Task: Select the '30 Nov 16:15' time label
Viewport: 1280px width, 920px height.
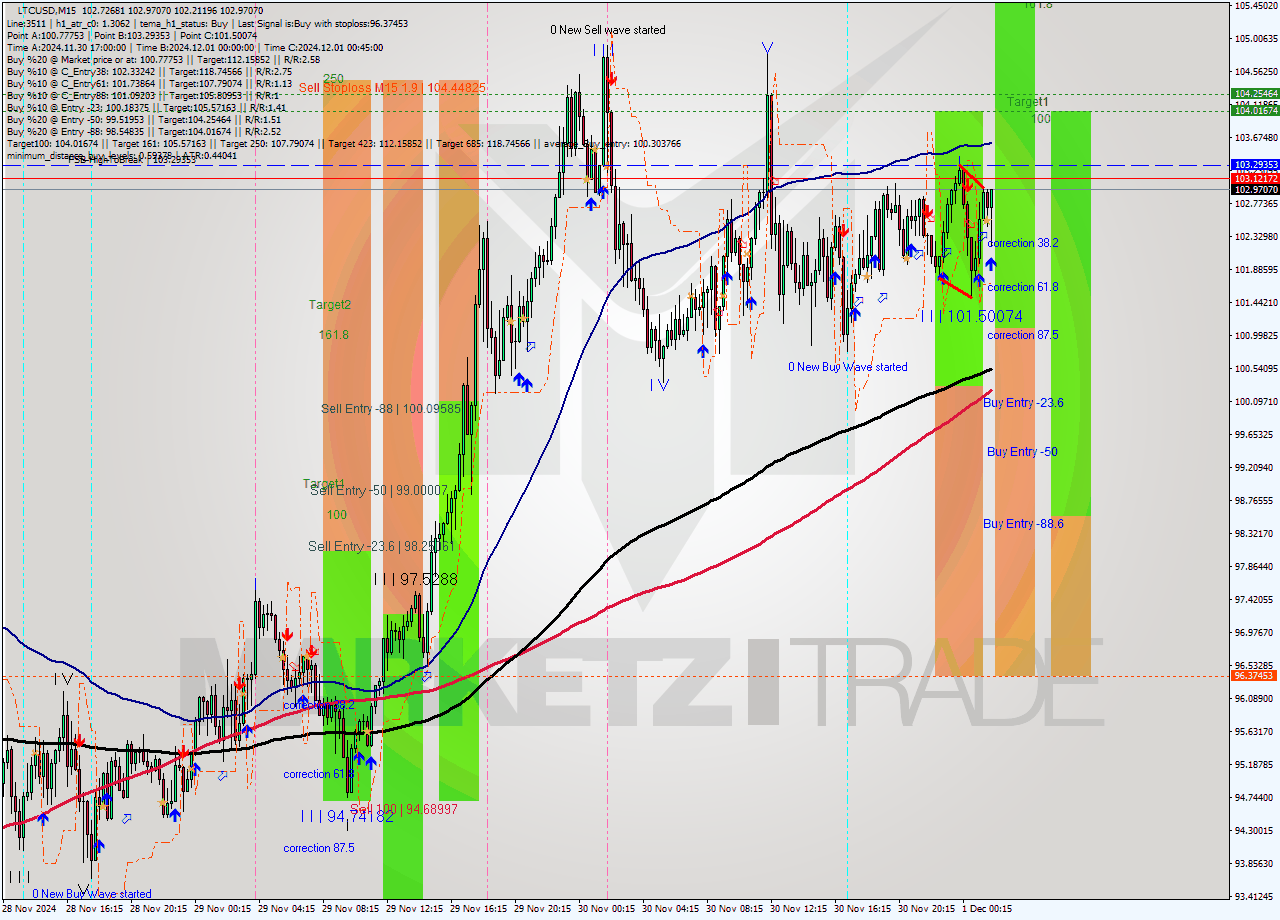Action: click(x=862, y=909)
